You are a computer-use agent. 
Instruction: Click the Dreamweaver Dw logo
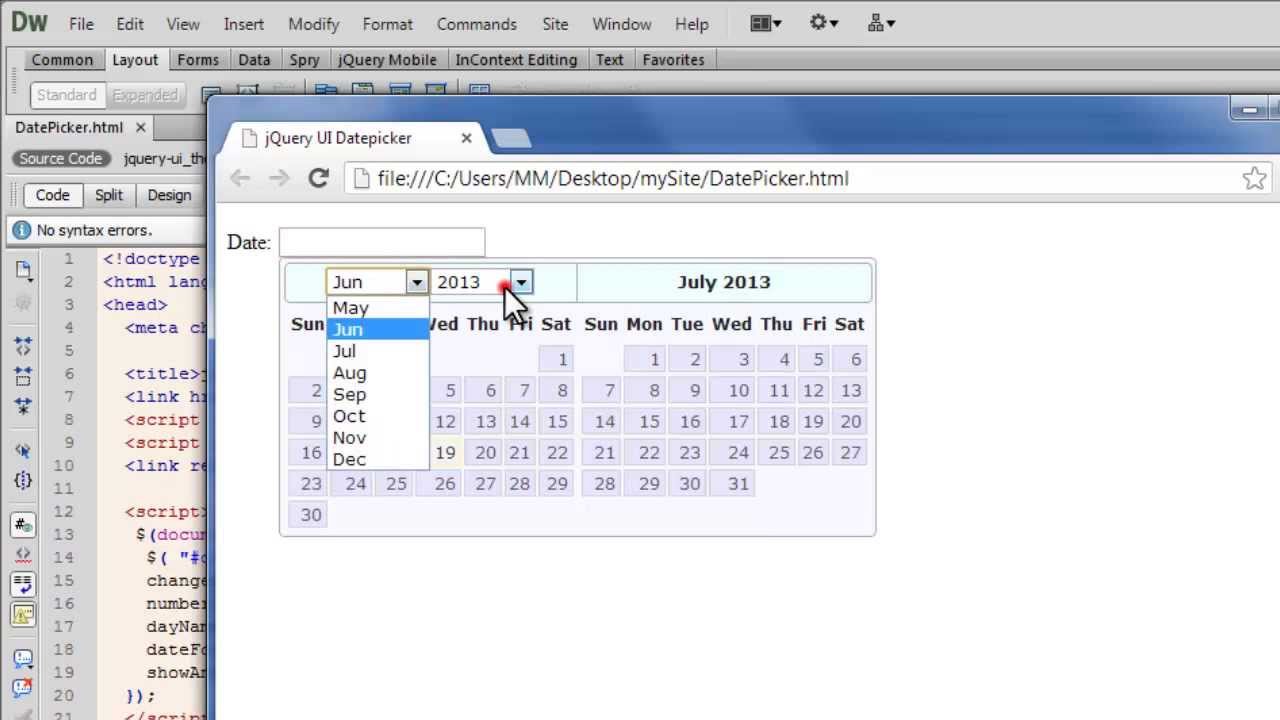[28, 23]
